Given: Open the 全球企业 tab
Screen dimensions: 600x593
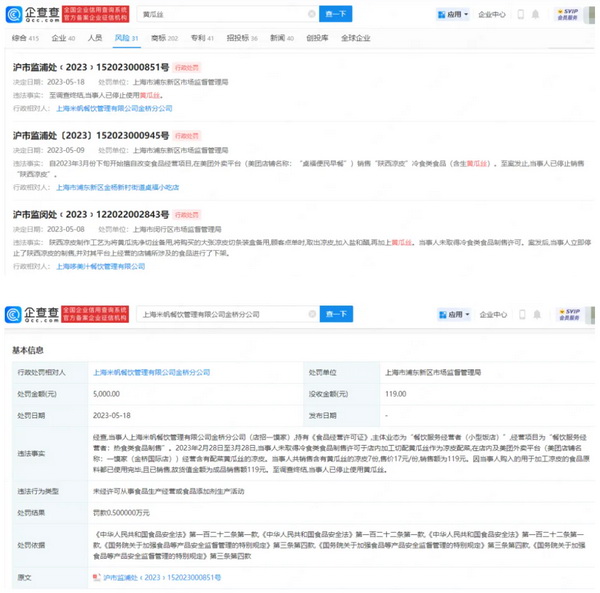Looking at the screenshot, I should [x=355, y=38].
